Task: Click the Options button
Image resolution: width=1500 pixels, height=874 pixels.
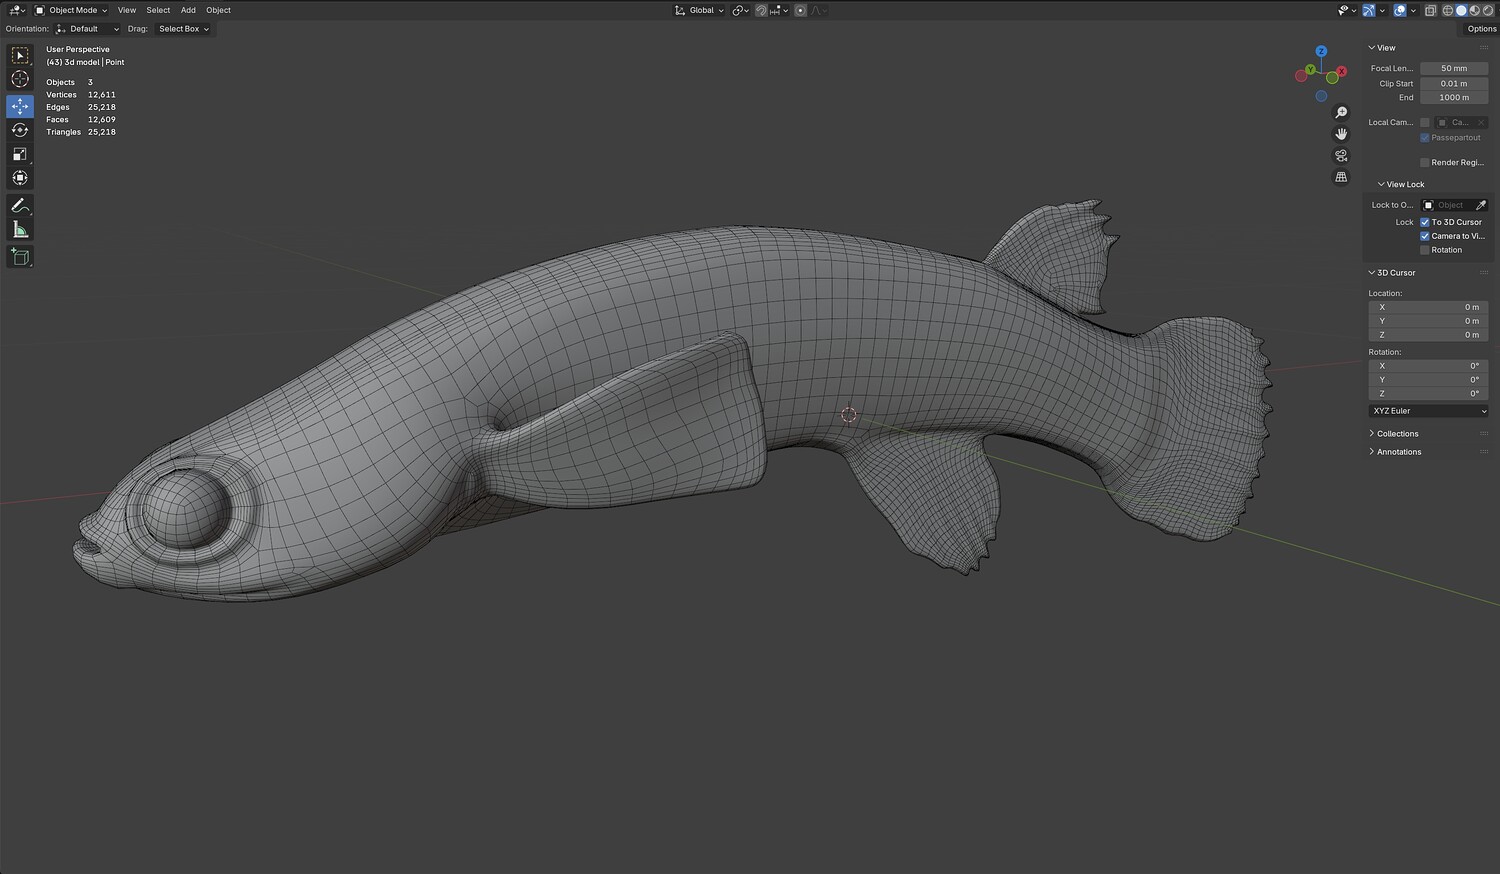Action: point(1481,29)
